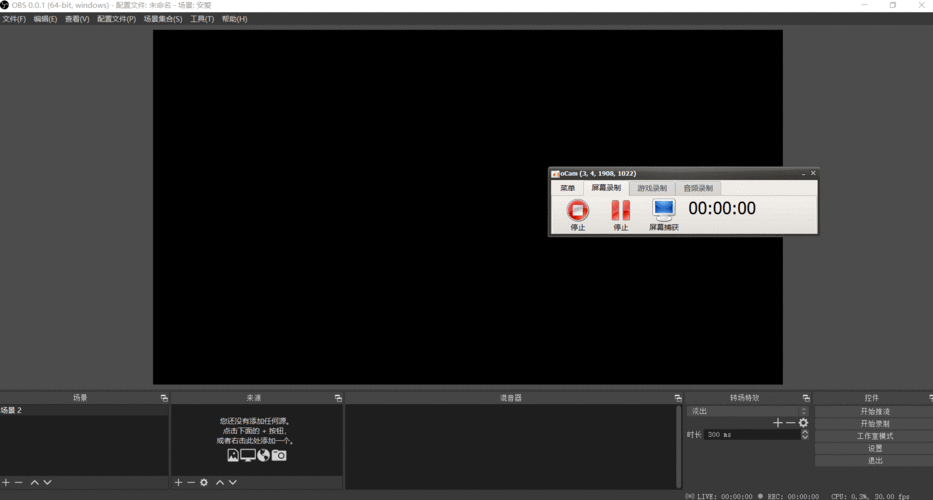Add a new scene with the plus icon

(x=6, y=483)
